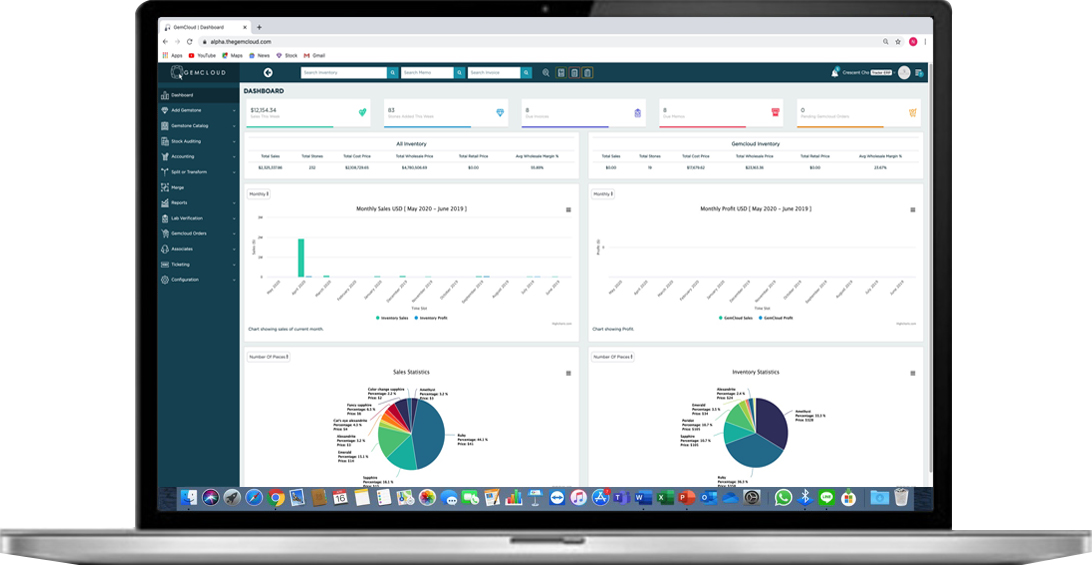The height and width of the screenshot is (565, 1092).
Task: Click into the Search Memo field
Action: pos(428,73)
